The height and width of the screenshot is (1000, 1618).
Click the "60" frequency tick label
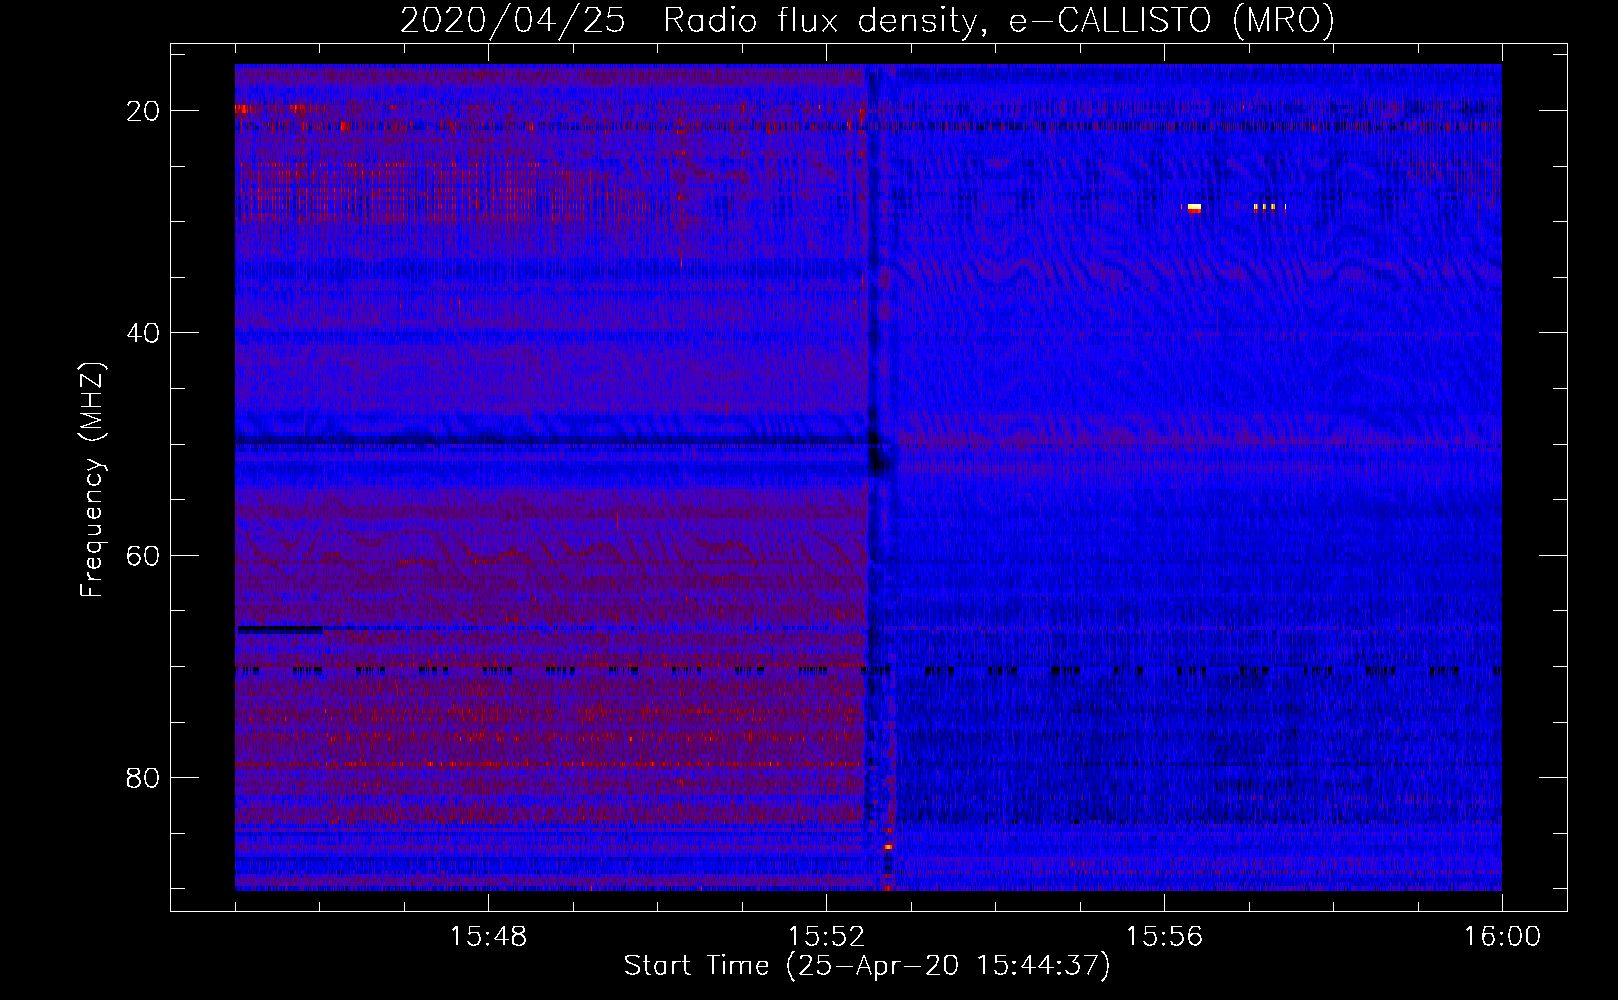(x=143, y=556)
